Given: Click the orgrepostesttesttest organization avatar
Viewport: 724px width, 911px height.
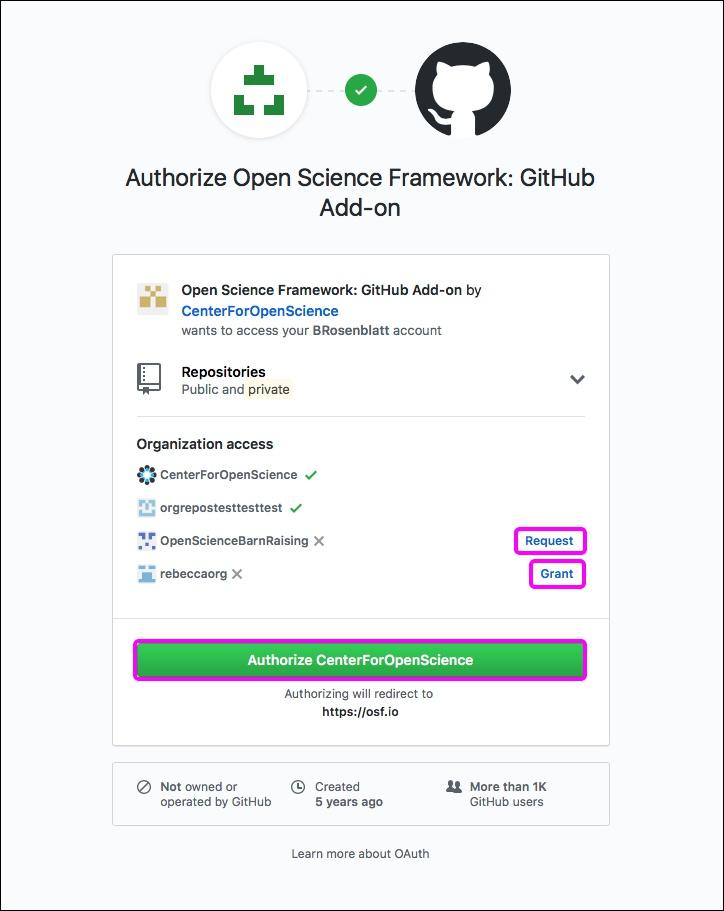Looking at the screenshot, I should (x=145, y=507).
